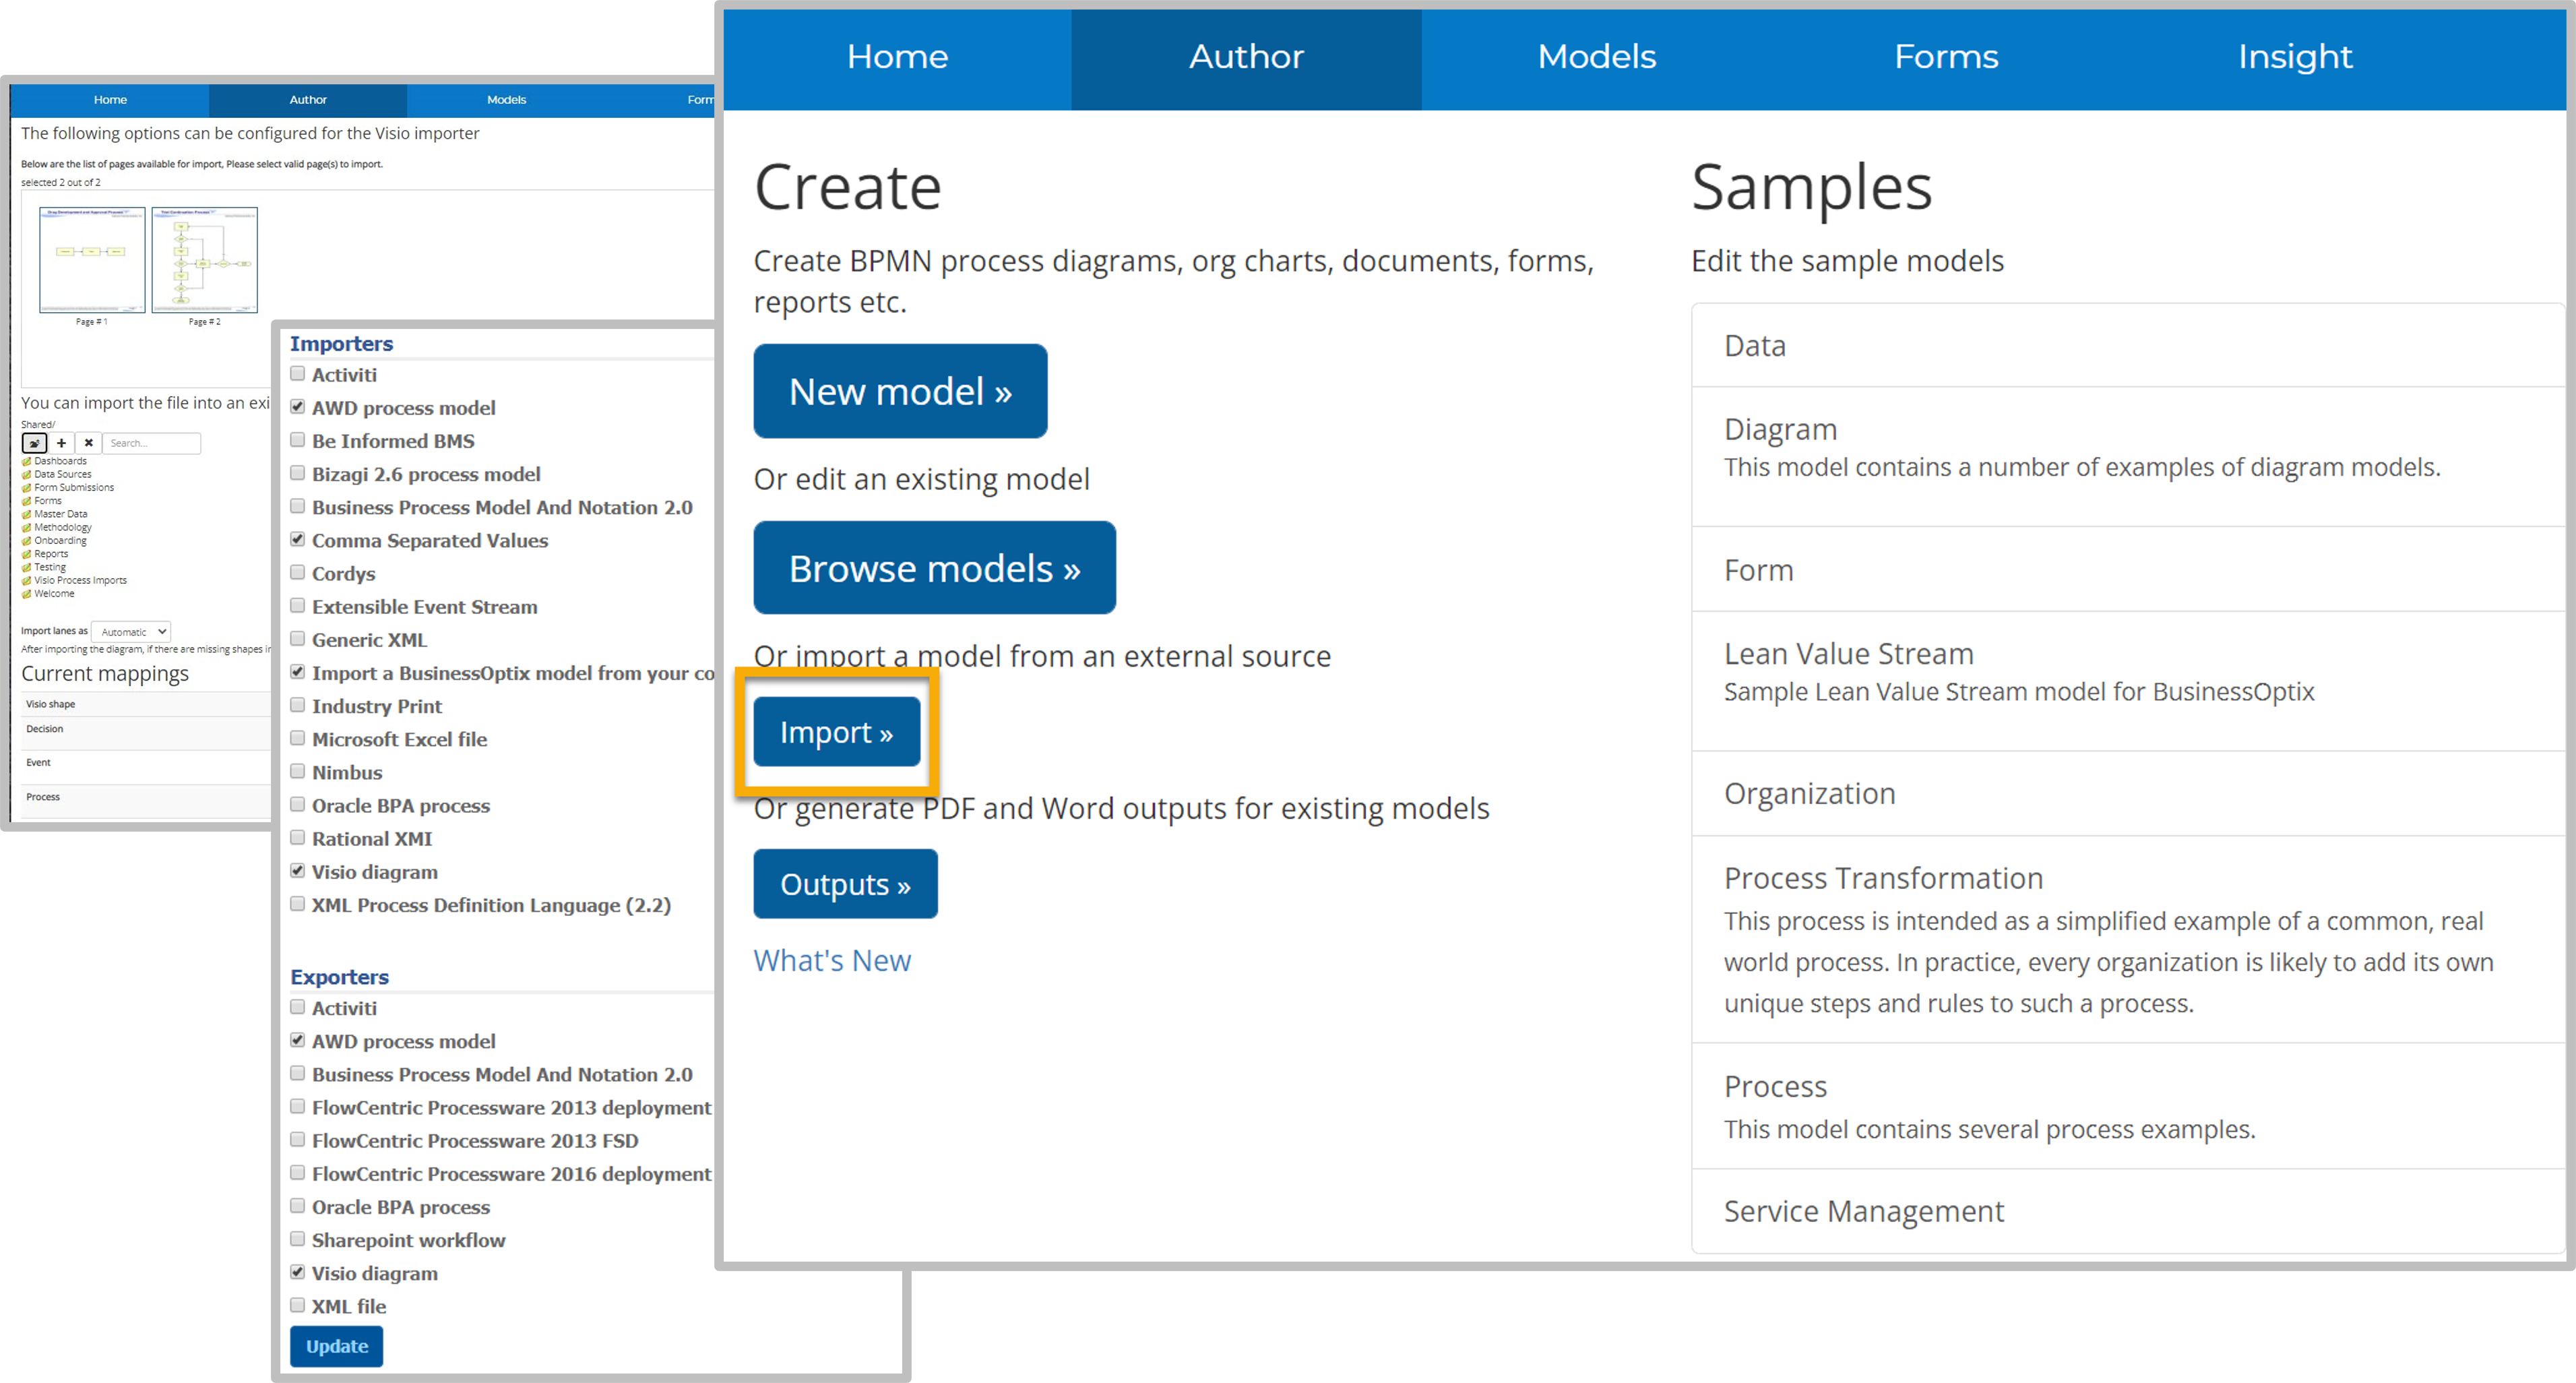Open the Dashboards folder in the tree

click(60, 461)
